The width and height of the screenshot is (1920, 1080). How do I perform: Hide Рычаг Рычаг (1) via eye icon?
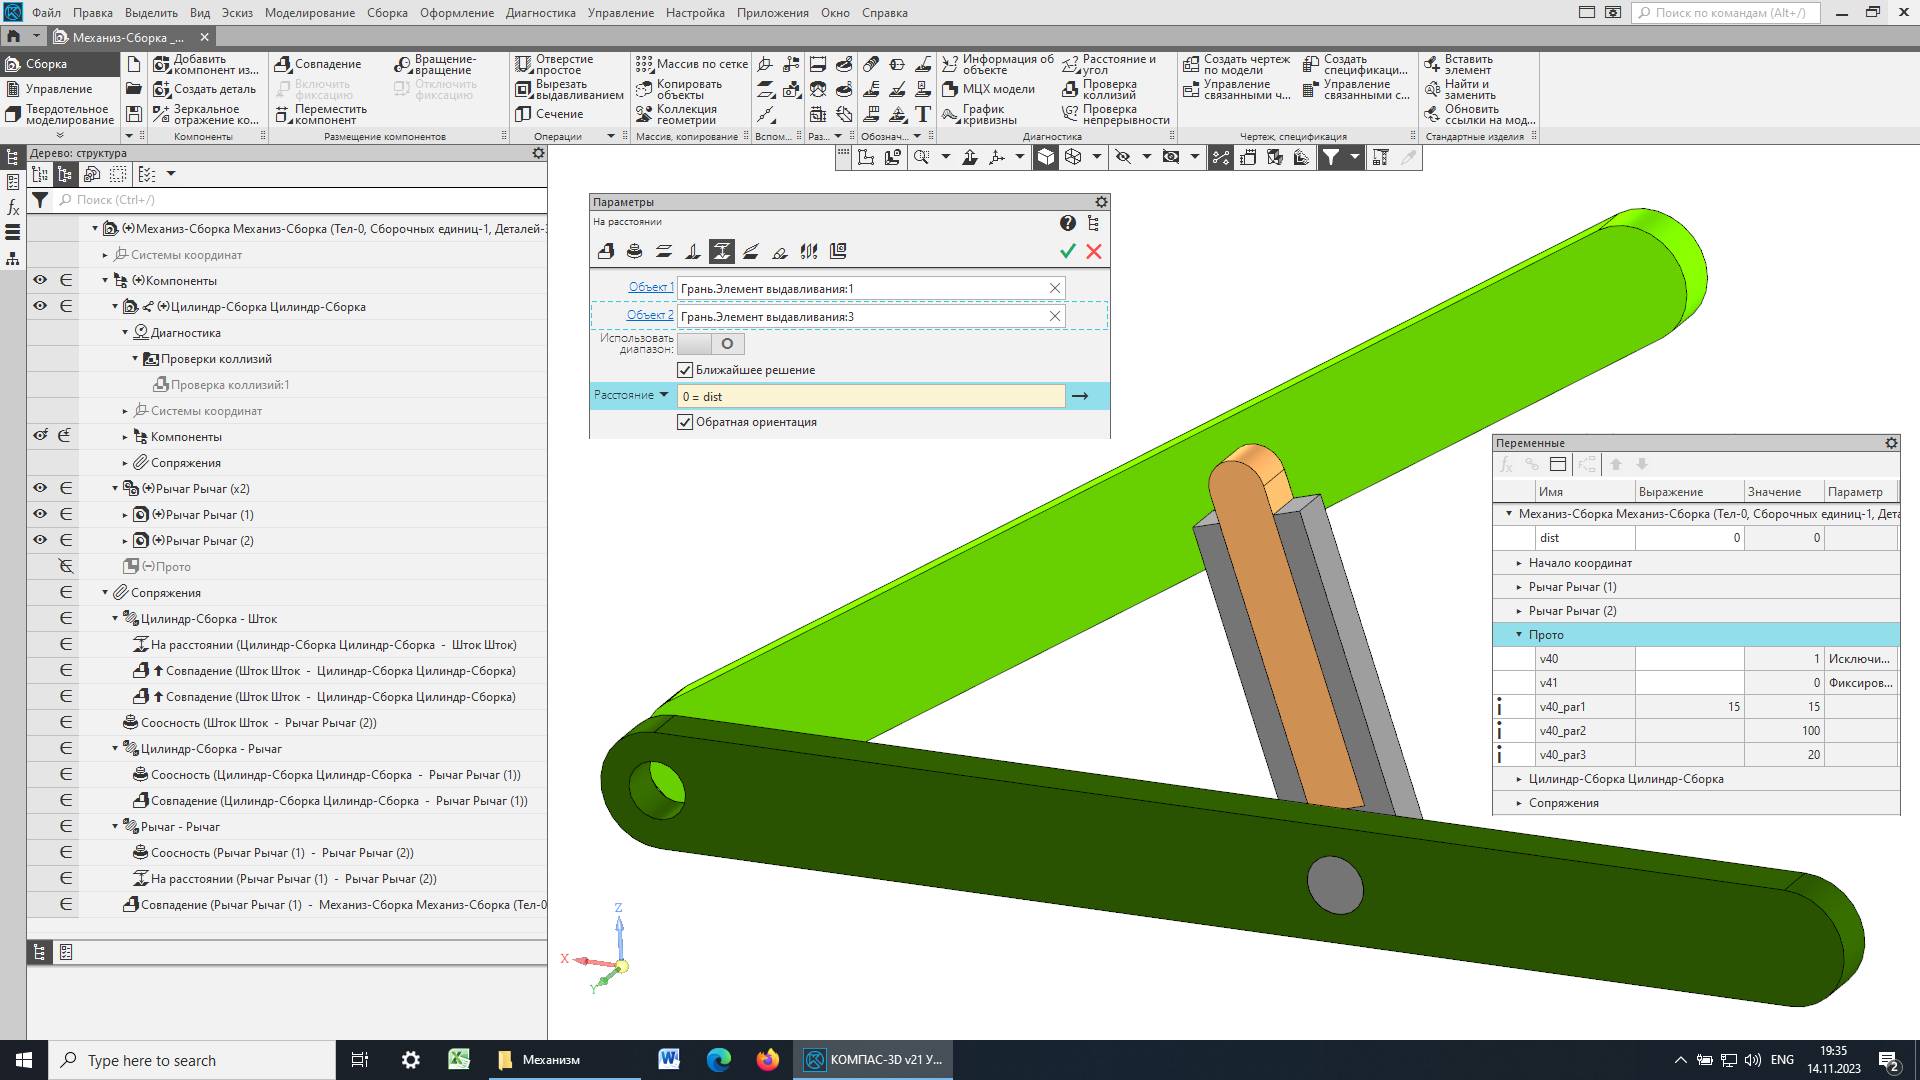point(40,515)
